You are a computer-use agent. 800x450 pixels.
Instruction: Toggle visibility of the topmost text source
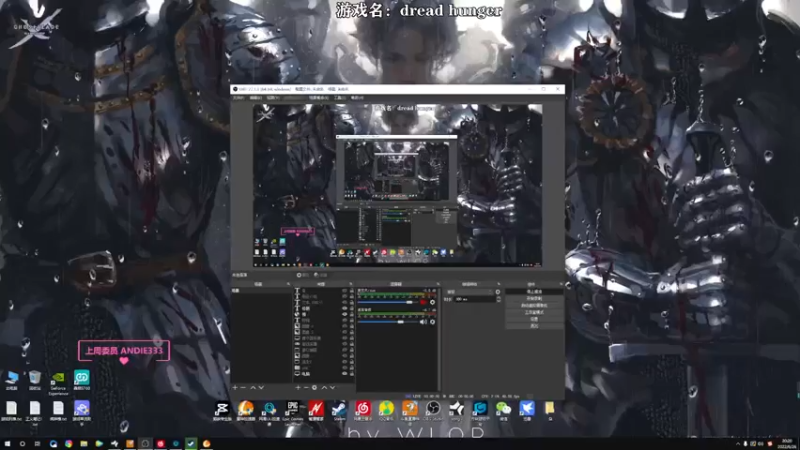344,291
